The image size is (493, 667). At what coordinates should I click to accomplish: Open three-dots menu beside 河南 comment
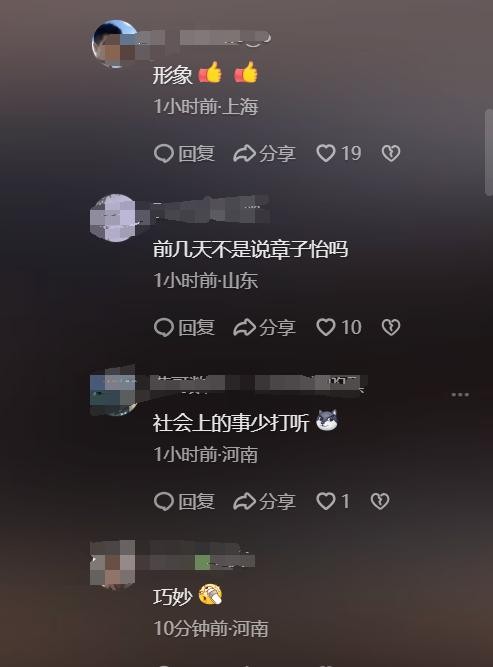point(460,395)
